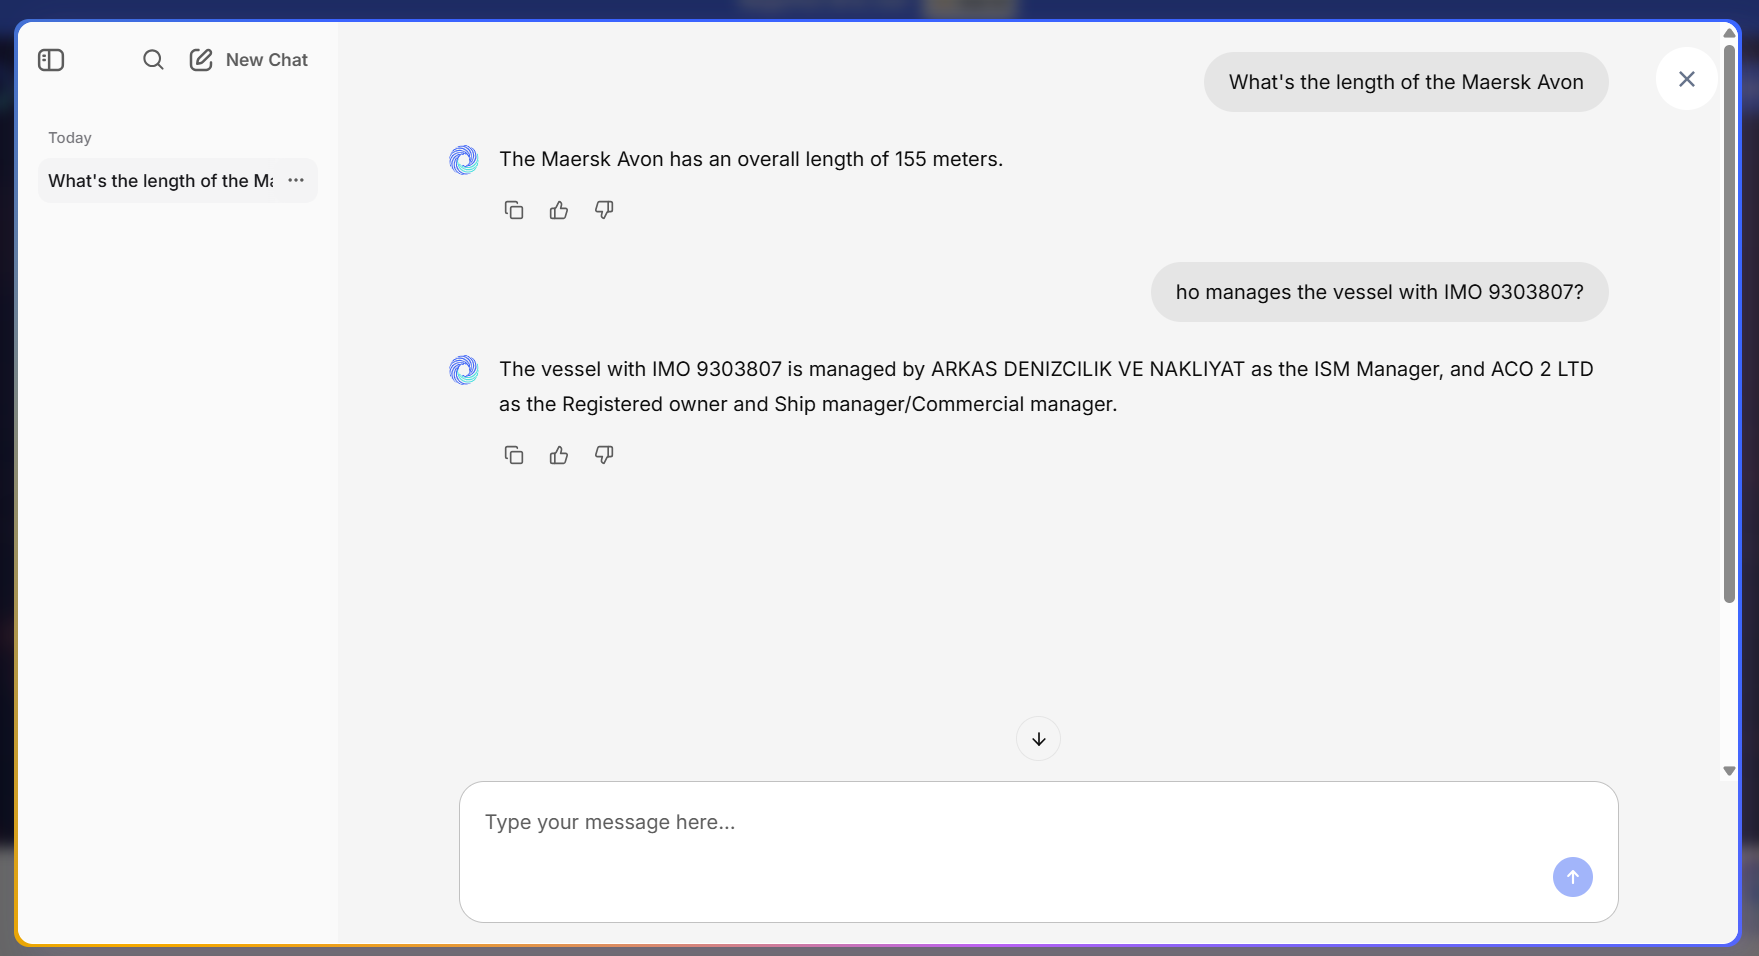1759x956 pixels.
Task: Jump to latest message with down arrow
Action: [x=1039, y=739]
